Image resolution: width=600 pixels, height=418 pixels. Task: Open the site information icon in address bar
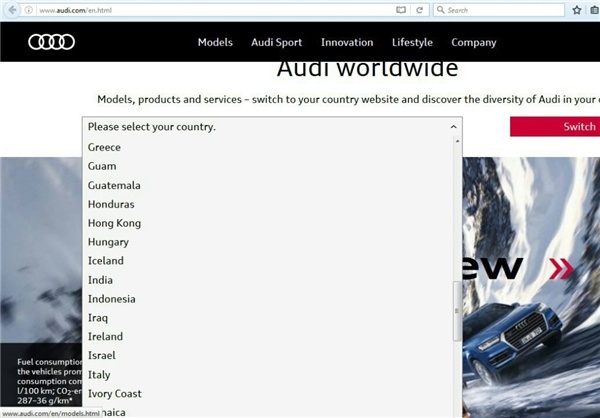[x=29, y=10]
